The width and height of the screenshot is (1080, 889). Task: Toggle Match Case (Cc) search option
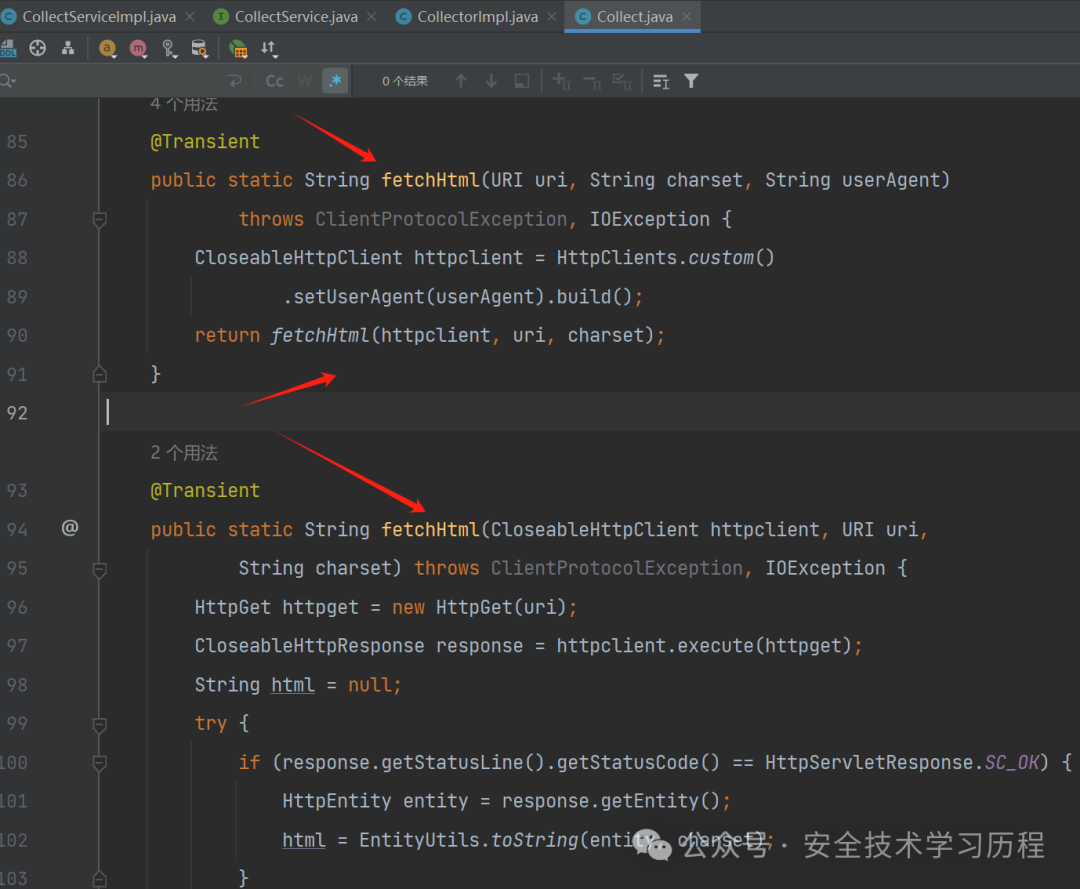274,81
